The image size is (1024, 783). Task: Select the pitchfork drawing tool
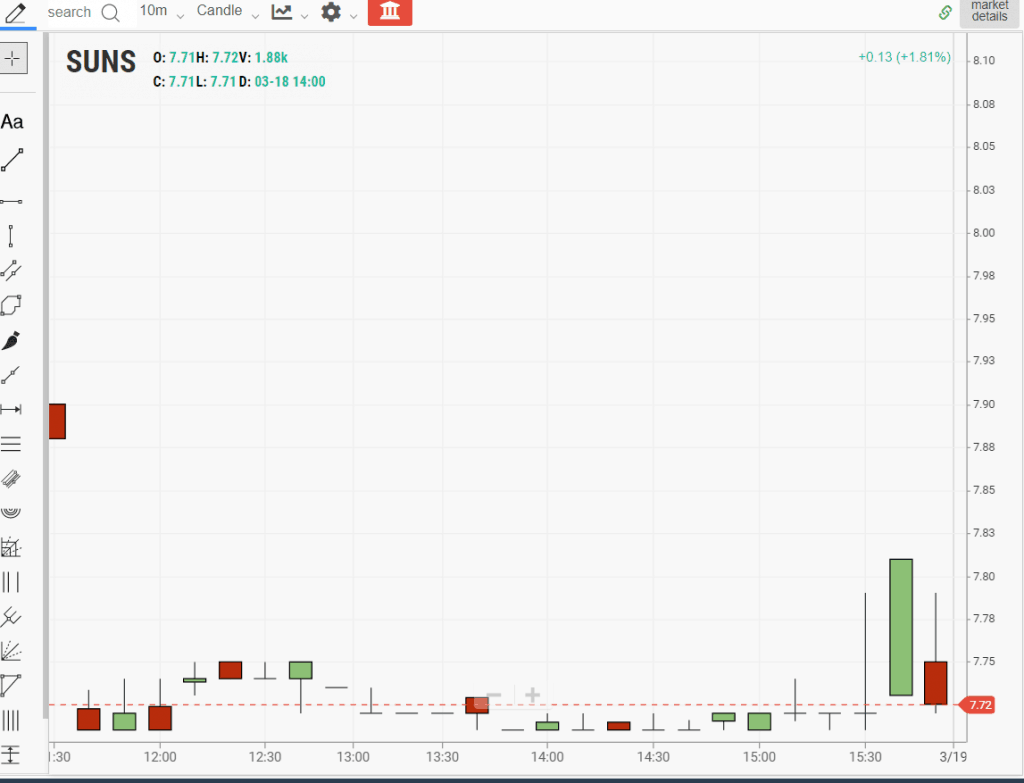pyautogui.click(x=12, y=614)
